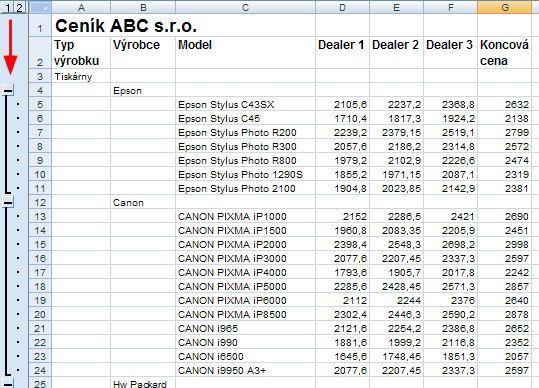Collapse the Canon group at row 12

click(8, 202)
